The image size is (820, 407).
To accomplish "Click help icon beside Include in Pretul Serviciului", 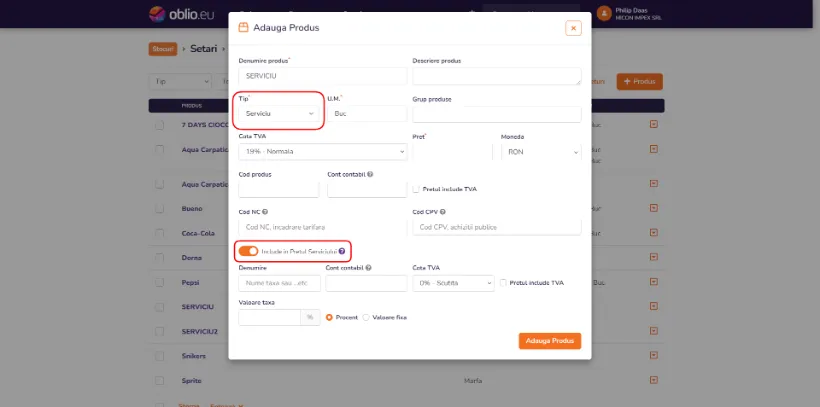I will click(x=341, y=251).
